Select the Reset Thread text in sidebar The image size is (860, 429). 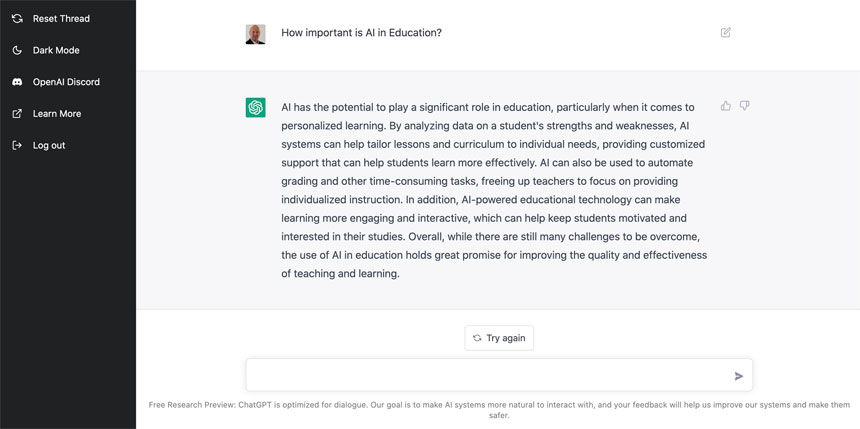(x=61, y=19)
